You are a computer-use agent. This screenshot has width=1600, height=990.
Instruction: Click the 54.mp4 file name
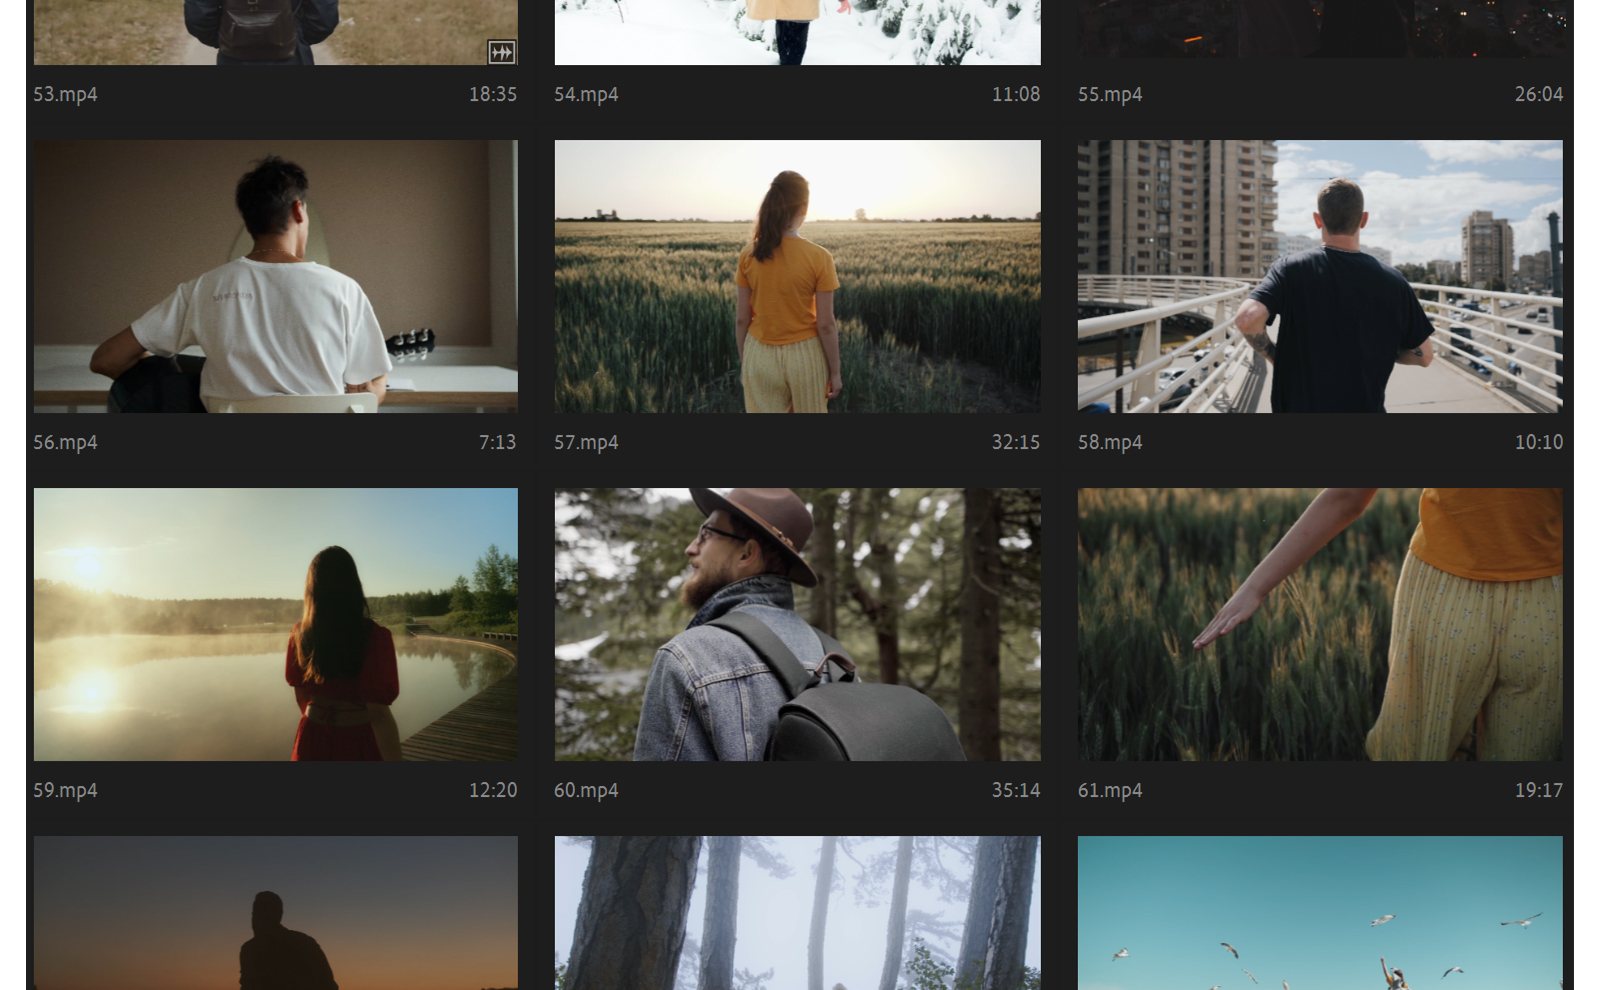click(x=586, y=94)
